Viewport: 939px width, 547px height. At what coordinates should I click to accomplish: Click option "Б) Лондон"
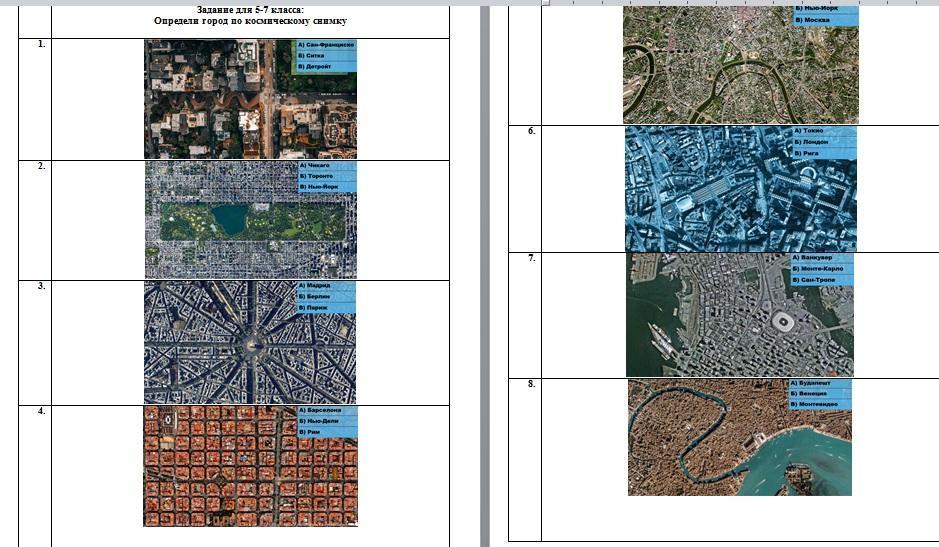coord(811,142)
